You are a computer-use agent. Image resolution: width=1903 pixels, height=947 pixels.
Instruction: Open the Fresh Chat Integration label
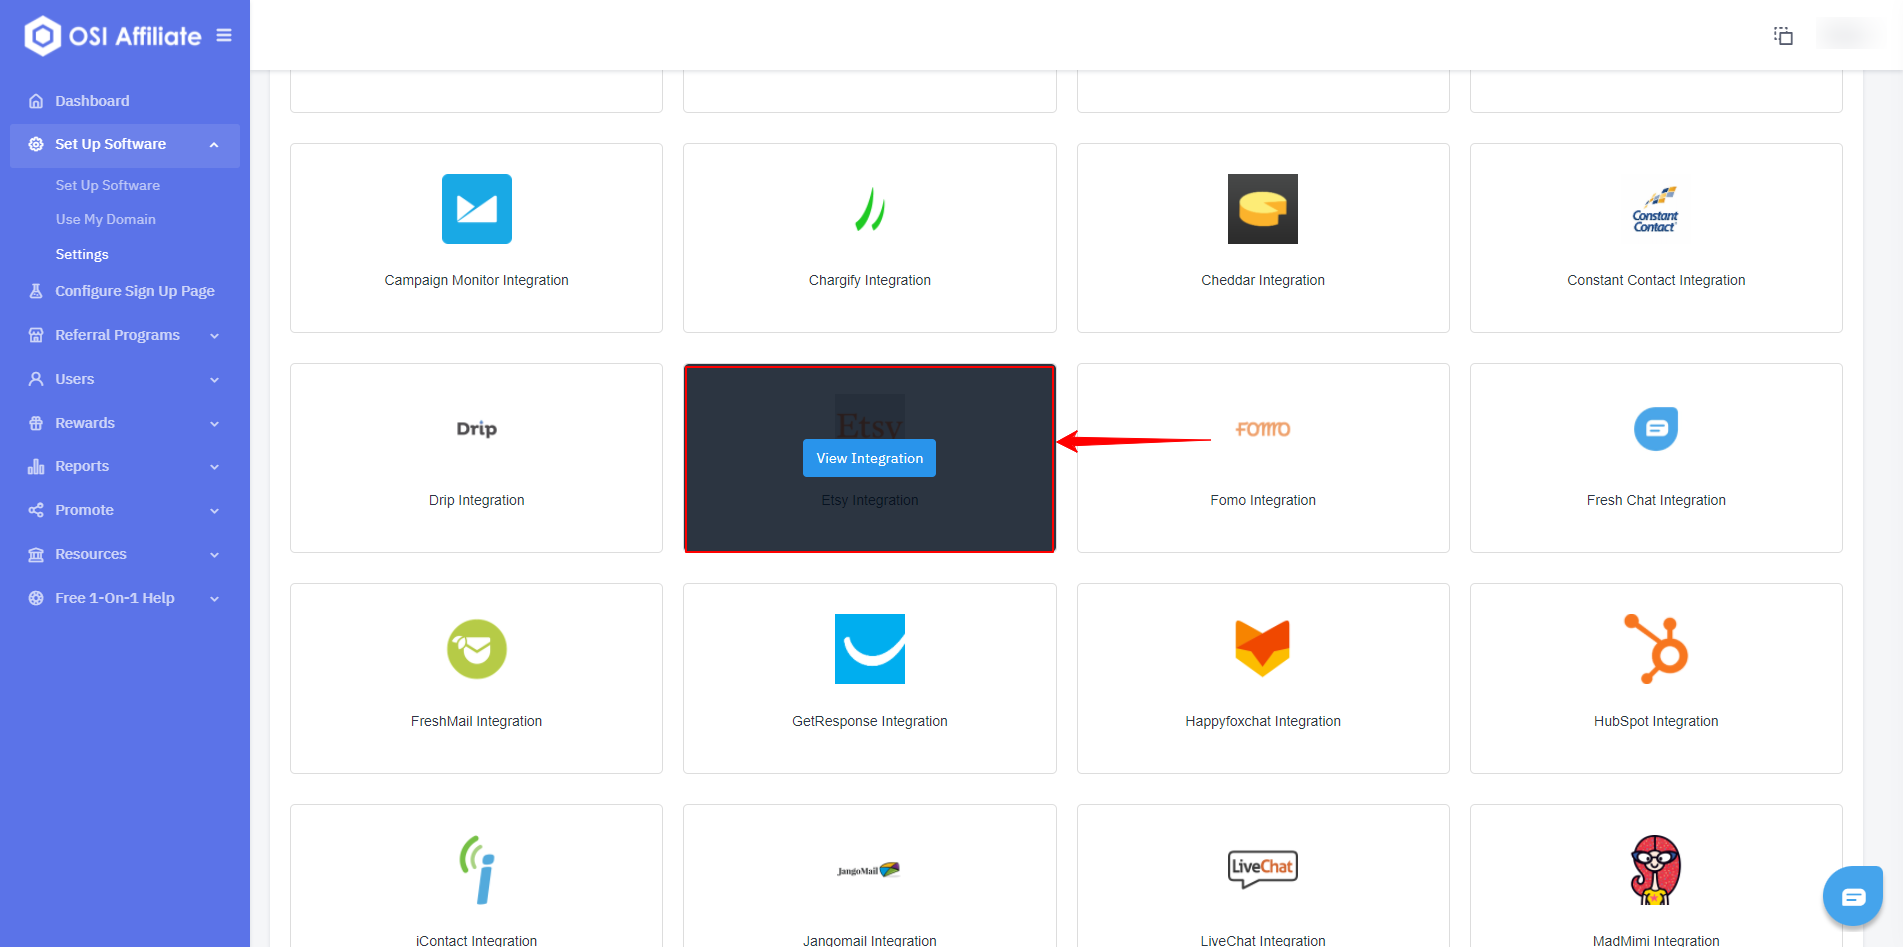tap(1656, 500)
